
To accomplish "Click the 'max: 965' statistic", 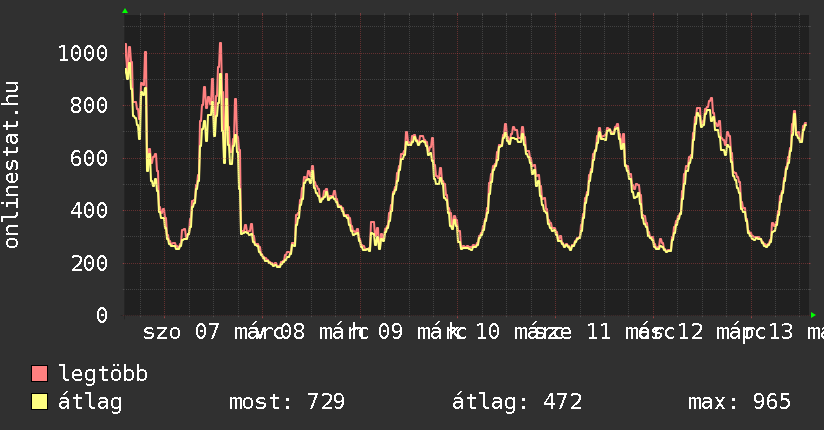I will [x=739, y=402].
